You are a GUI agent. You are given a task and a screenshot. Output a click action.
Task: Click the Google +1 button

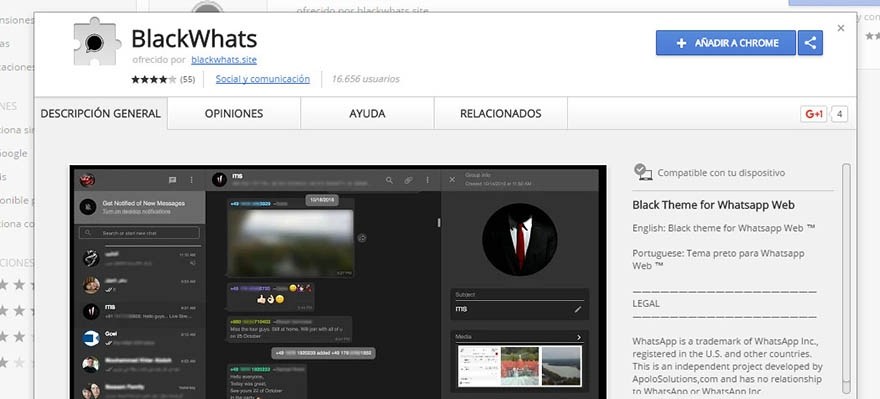tap(814, 114)
